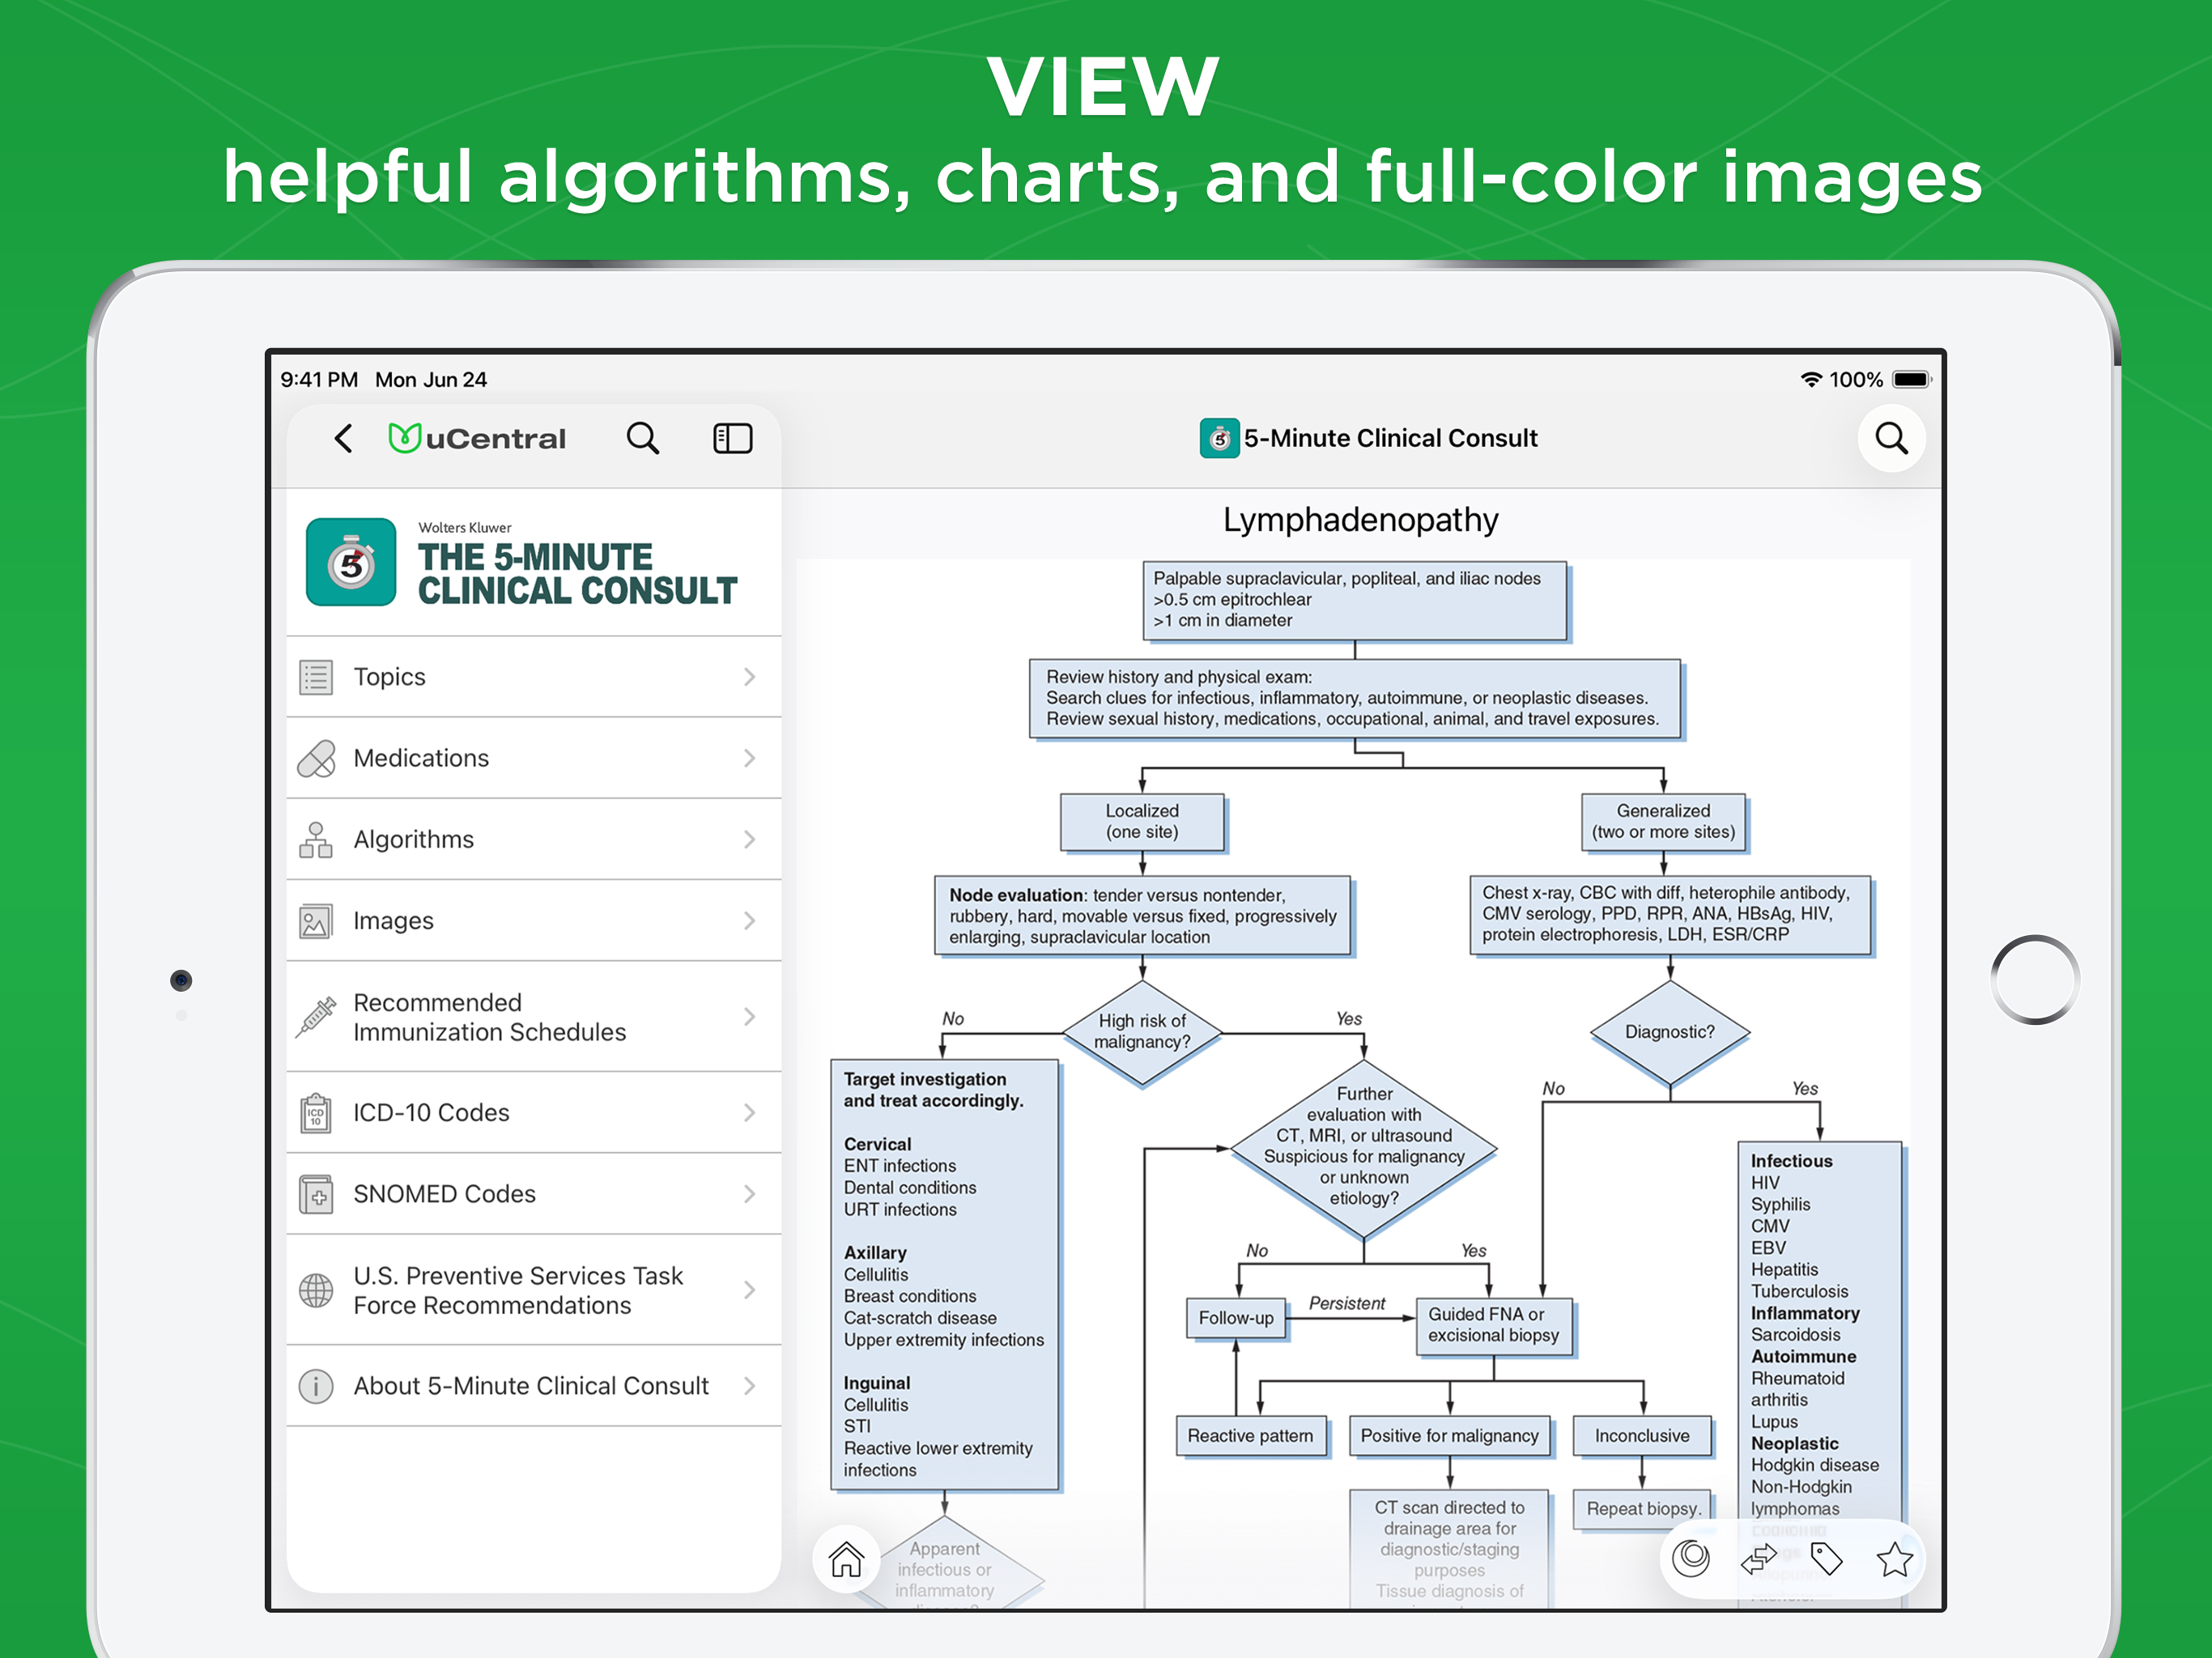2212x1658 pixels.
Task: Expand the Algorithms row chevron
Action: (749, 840)
